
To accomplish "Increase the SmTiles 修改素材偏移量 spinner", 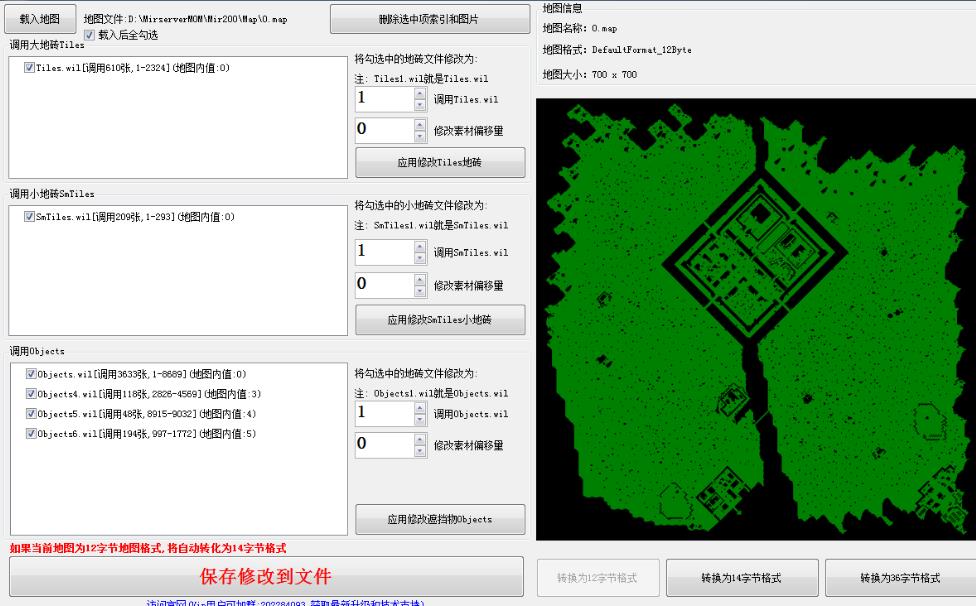I will [420, 279].
